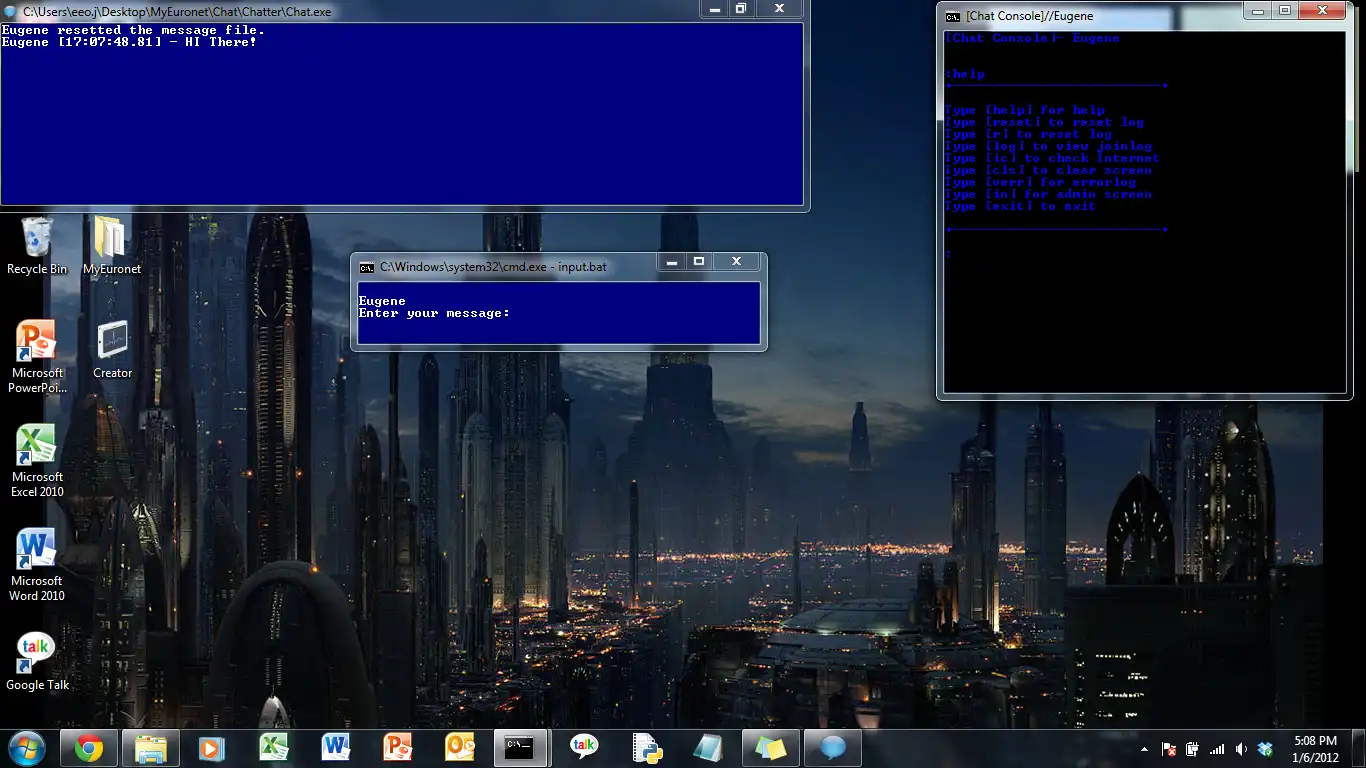
Task: Click the "Type [cls] to clear screen" line
Action: coord(1048,170)
